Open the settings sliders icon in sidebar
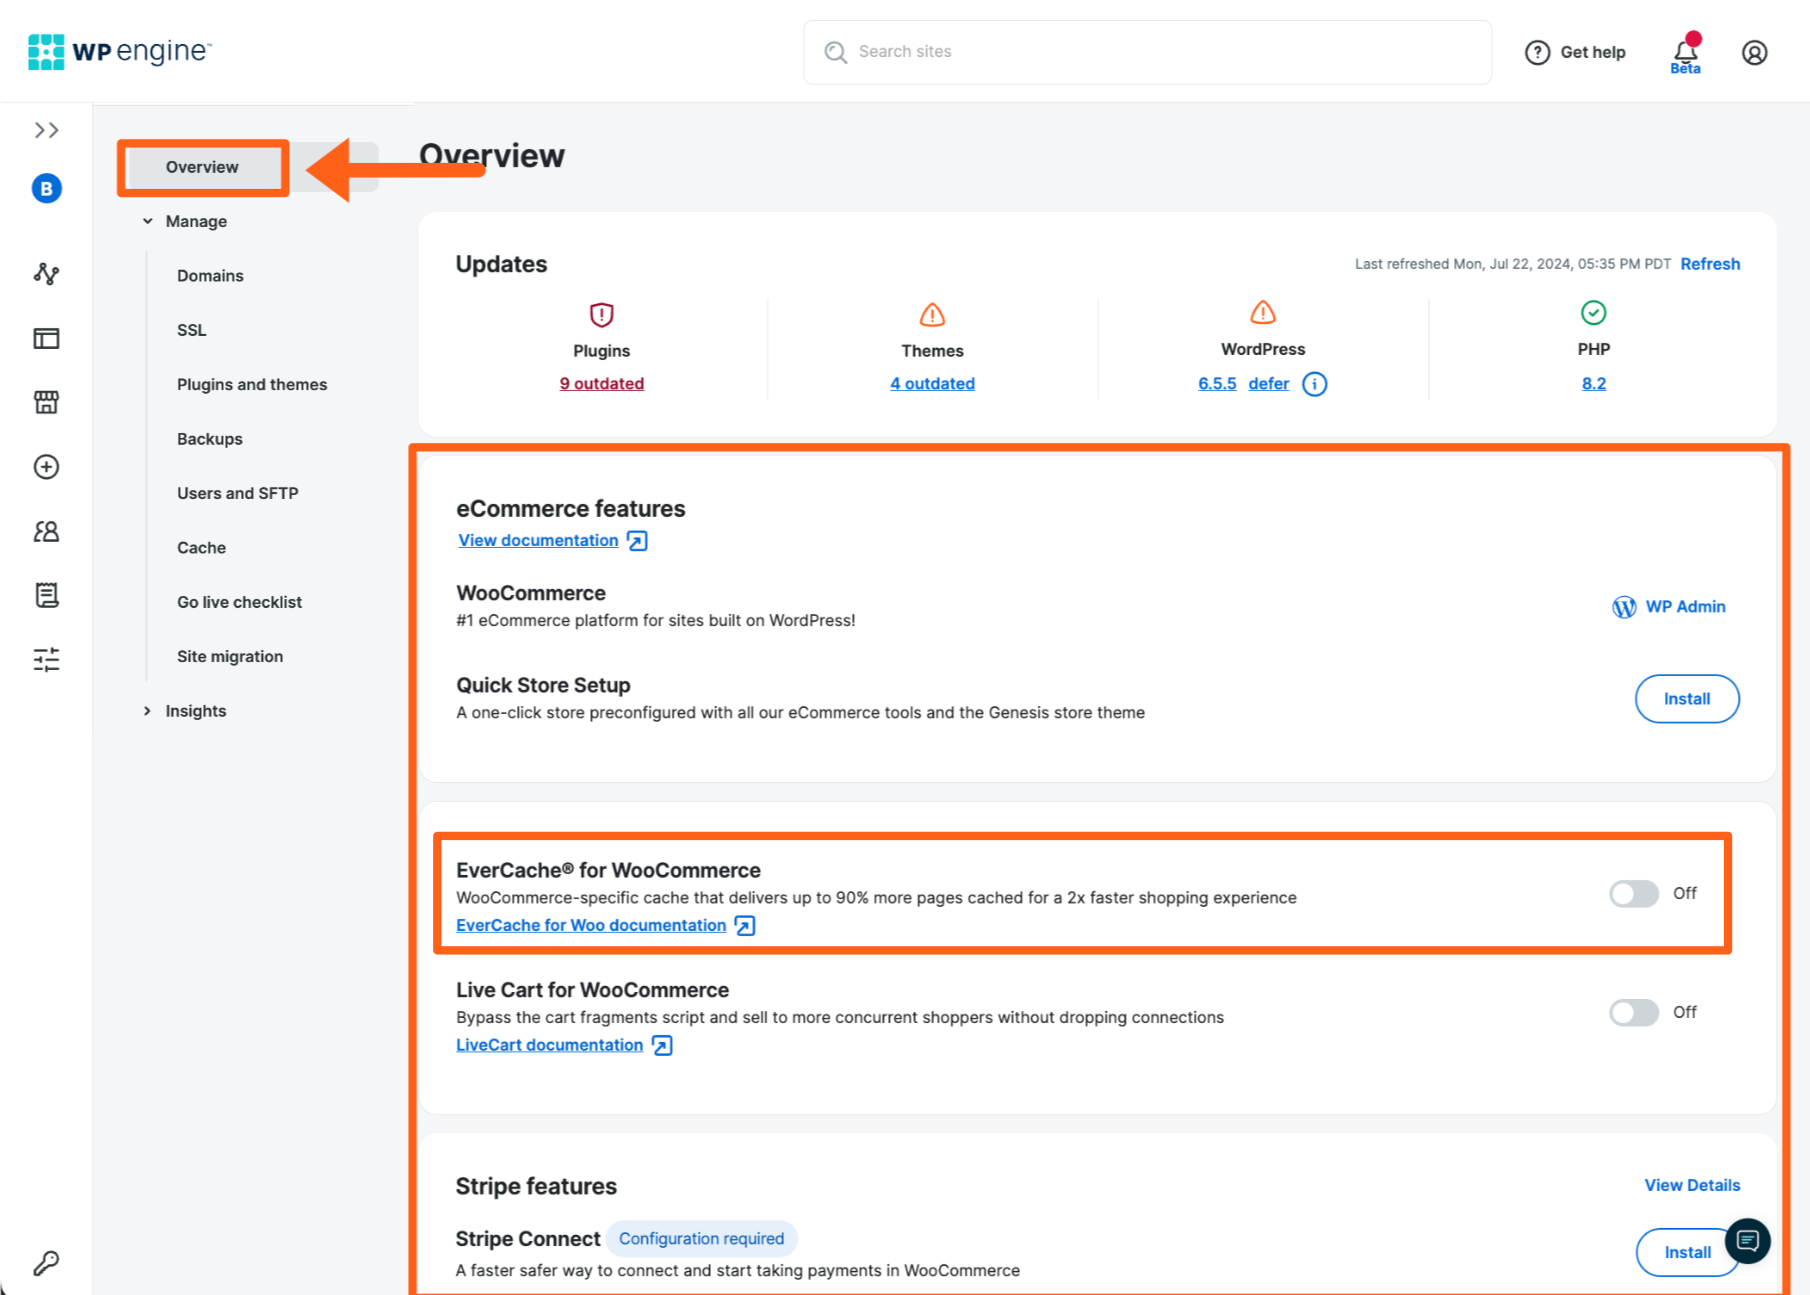 click(x=46, y=659)
